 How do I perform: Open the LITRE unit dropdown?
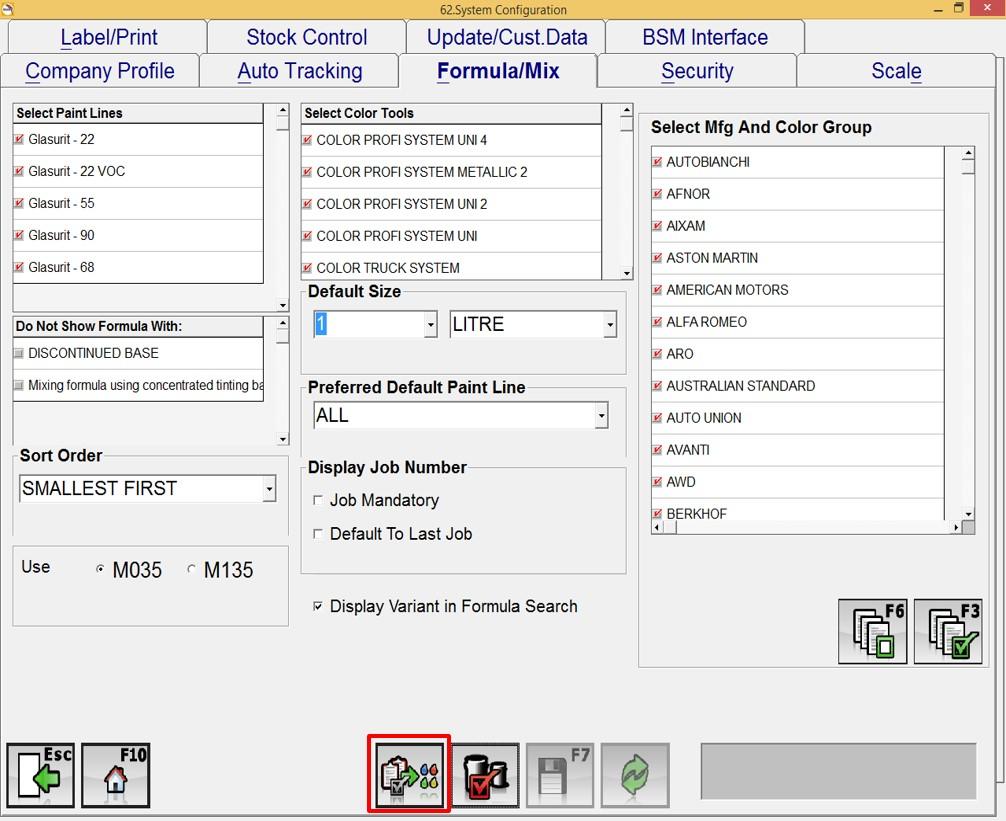609,325
